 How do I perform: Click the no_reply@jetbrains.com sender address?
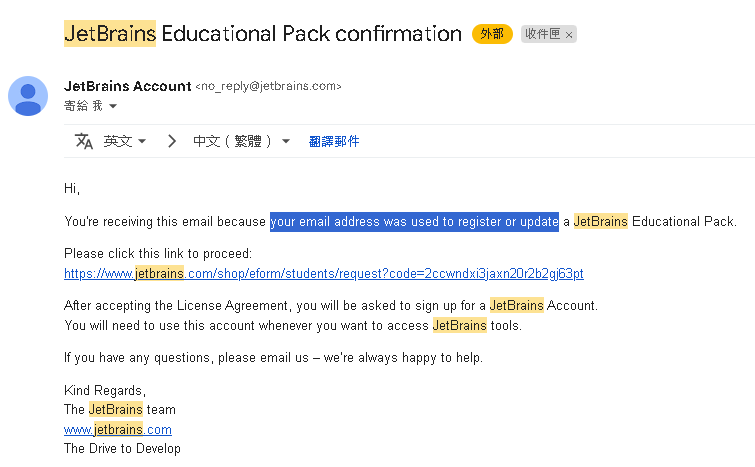coord(268,87)
